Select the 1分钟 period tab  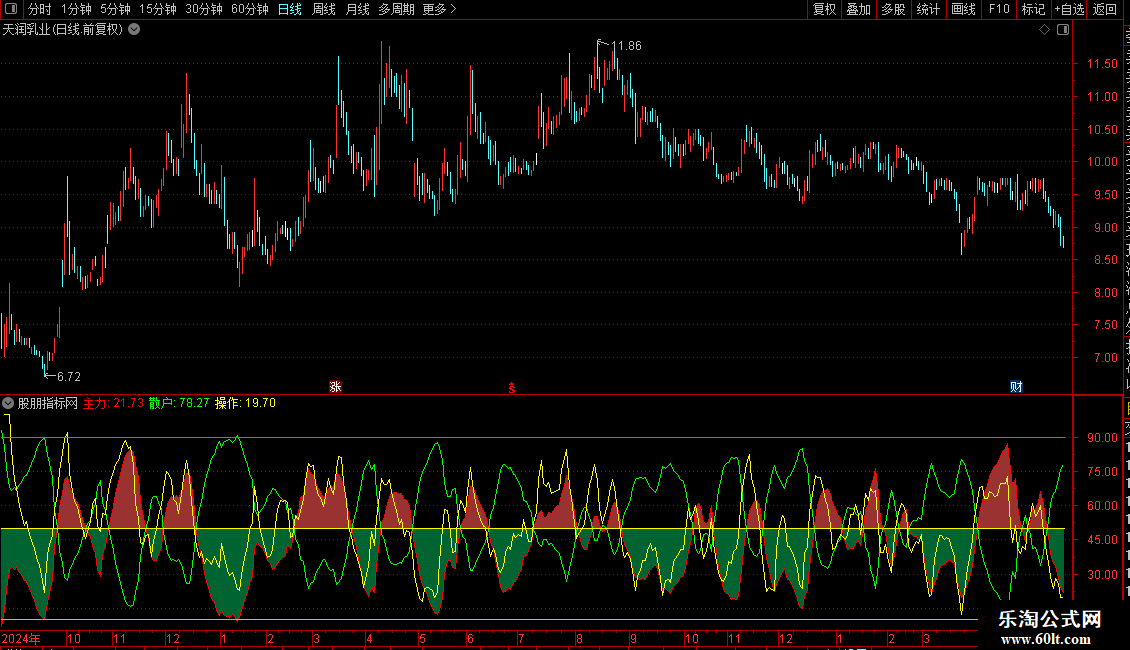(76, 9)
